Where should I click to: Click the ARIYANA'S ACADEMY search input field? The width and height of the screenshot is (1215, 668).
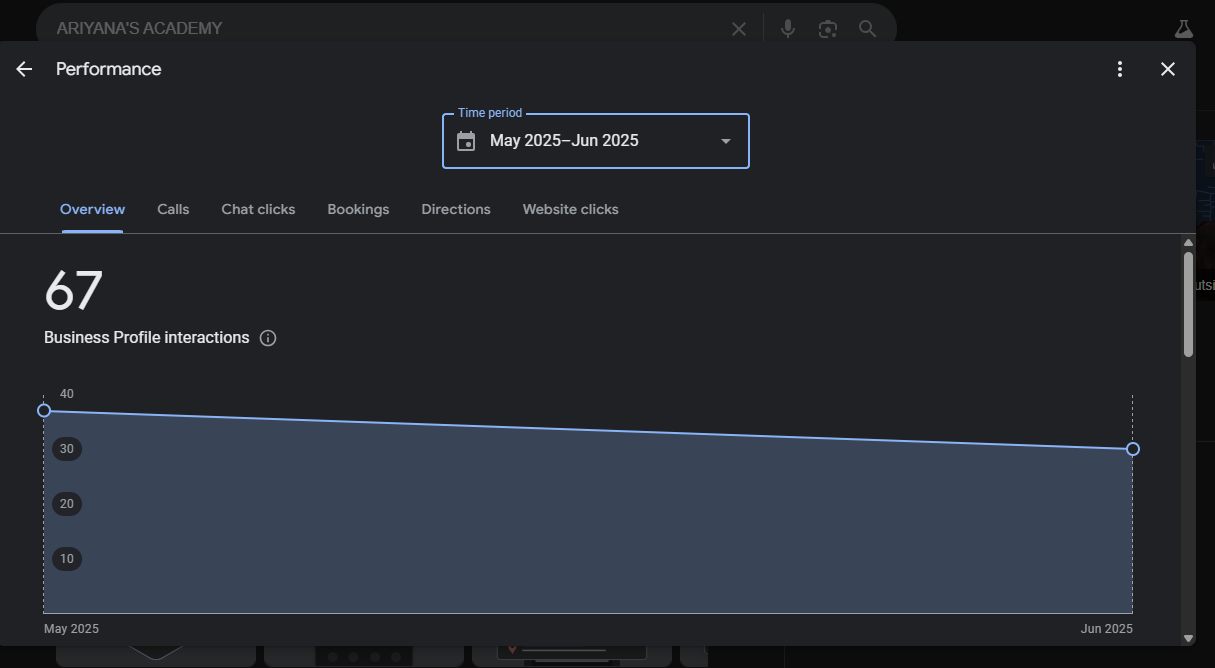coord(380,29)
